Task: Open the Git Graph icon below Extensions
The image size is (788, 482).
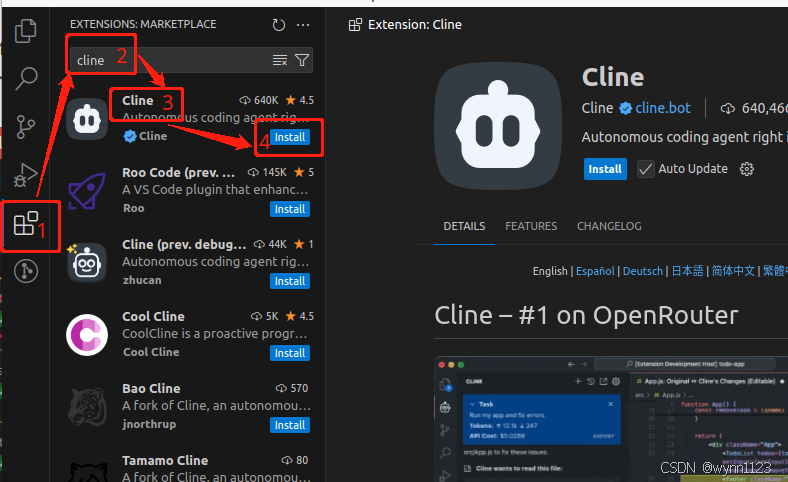Action: pyautogui.click(x=26, y=271)
